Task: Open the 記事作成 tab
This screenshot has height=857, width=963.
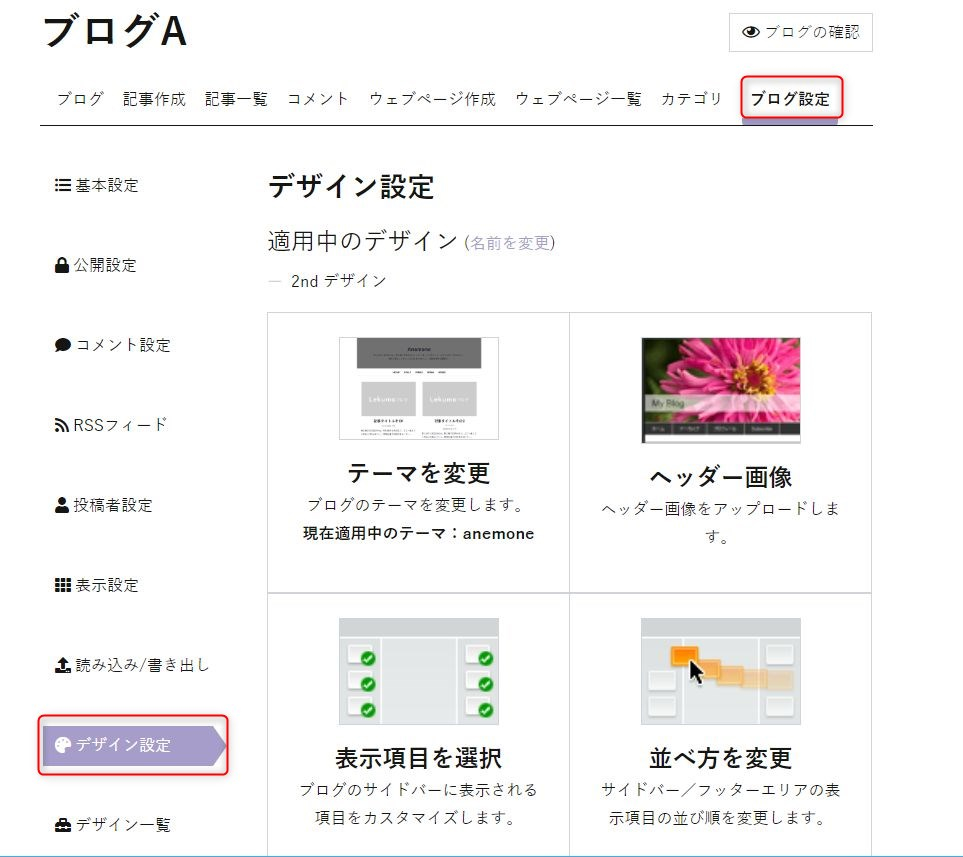Action: [x=154, y=99]
